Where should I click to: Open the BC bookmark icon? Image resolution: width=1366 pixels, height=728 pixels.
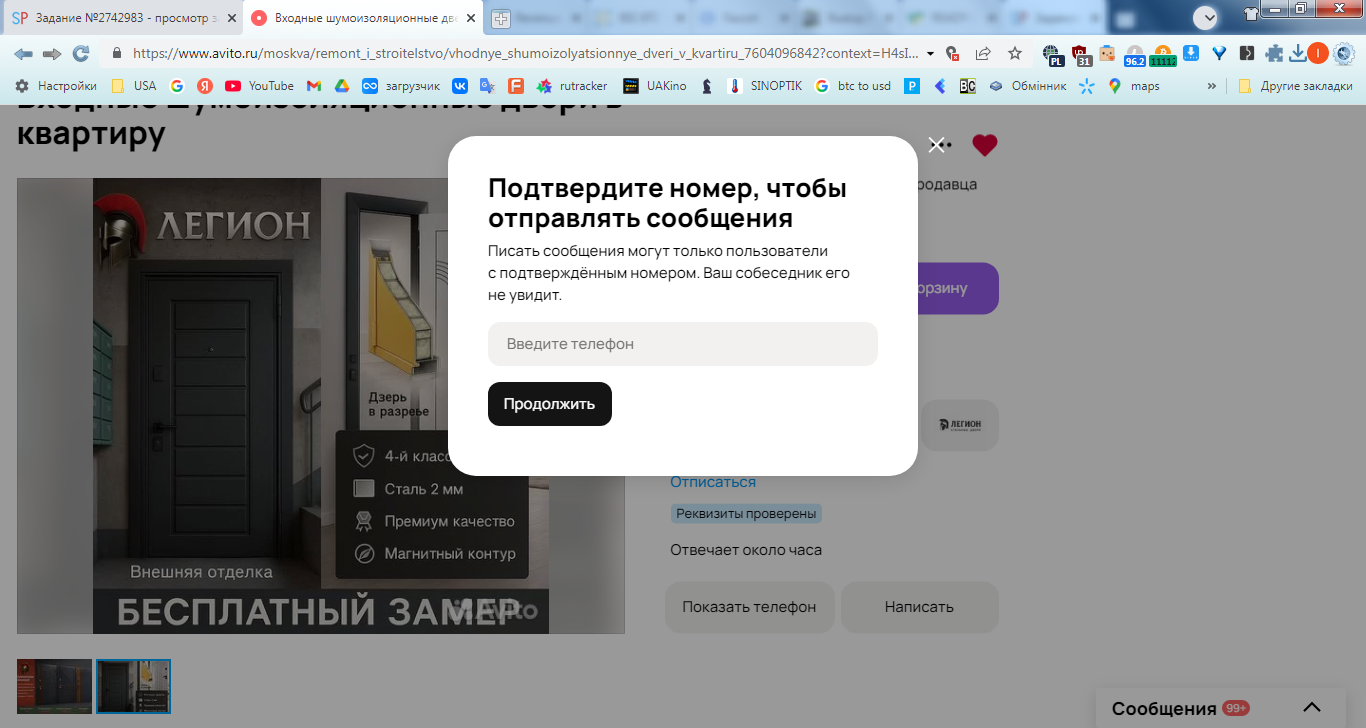pos(967,86)
